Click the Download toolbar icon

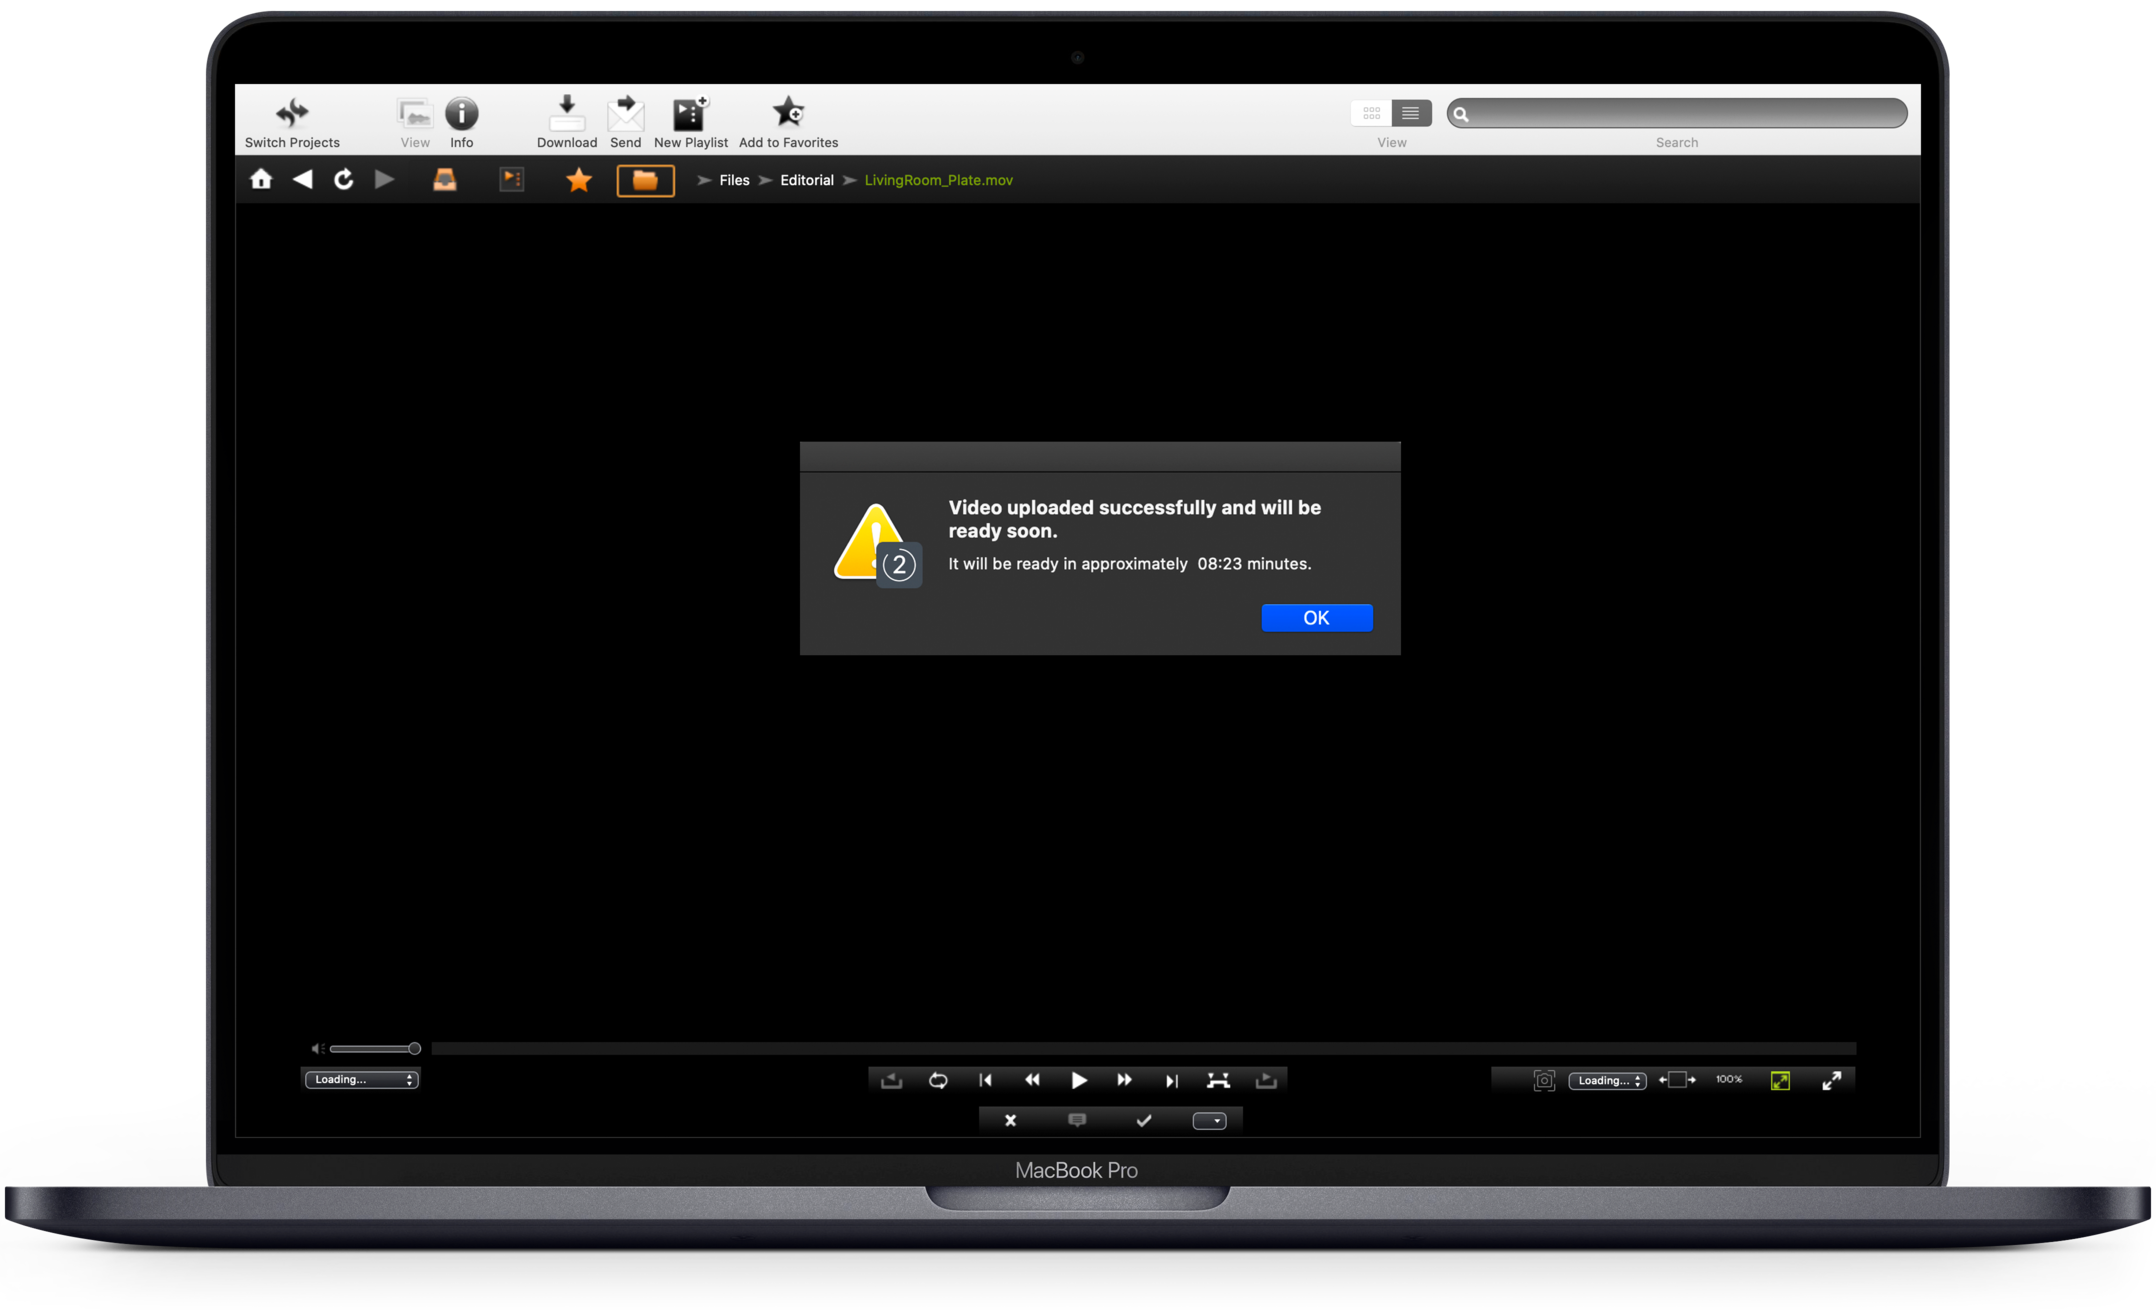click(566, 113)
